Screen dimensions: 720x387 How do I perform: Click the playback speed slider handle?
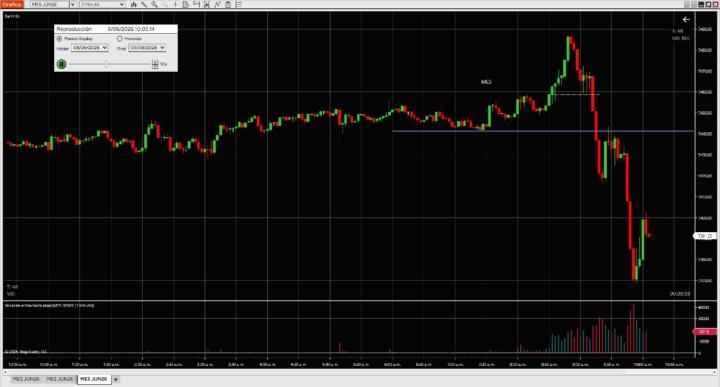tap(107, 64)
